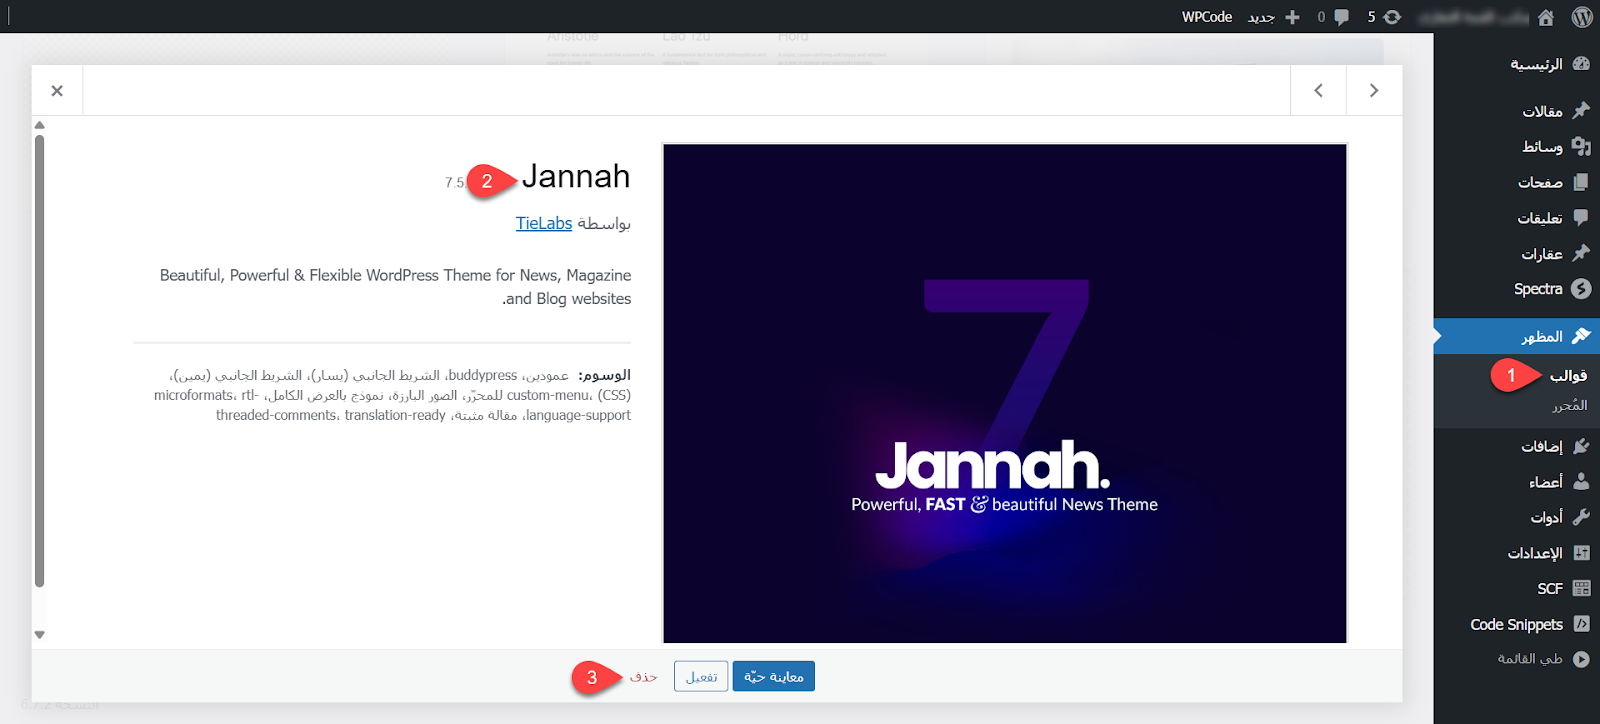1600x724 pixels.
Task: Open the وسائط media icon
Action: tap(1581, 146)
